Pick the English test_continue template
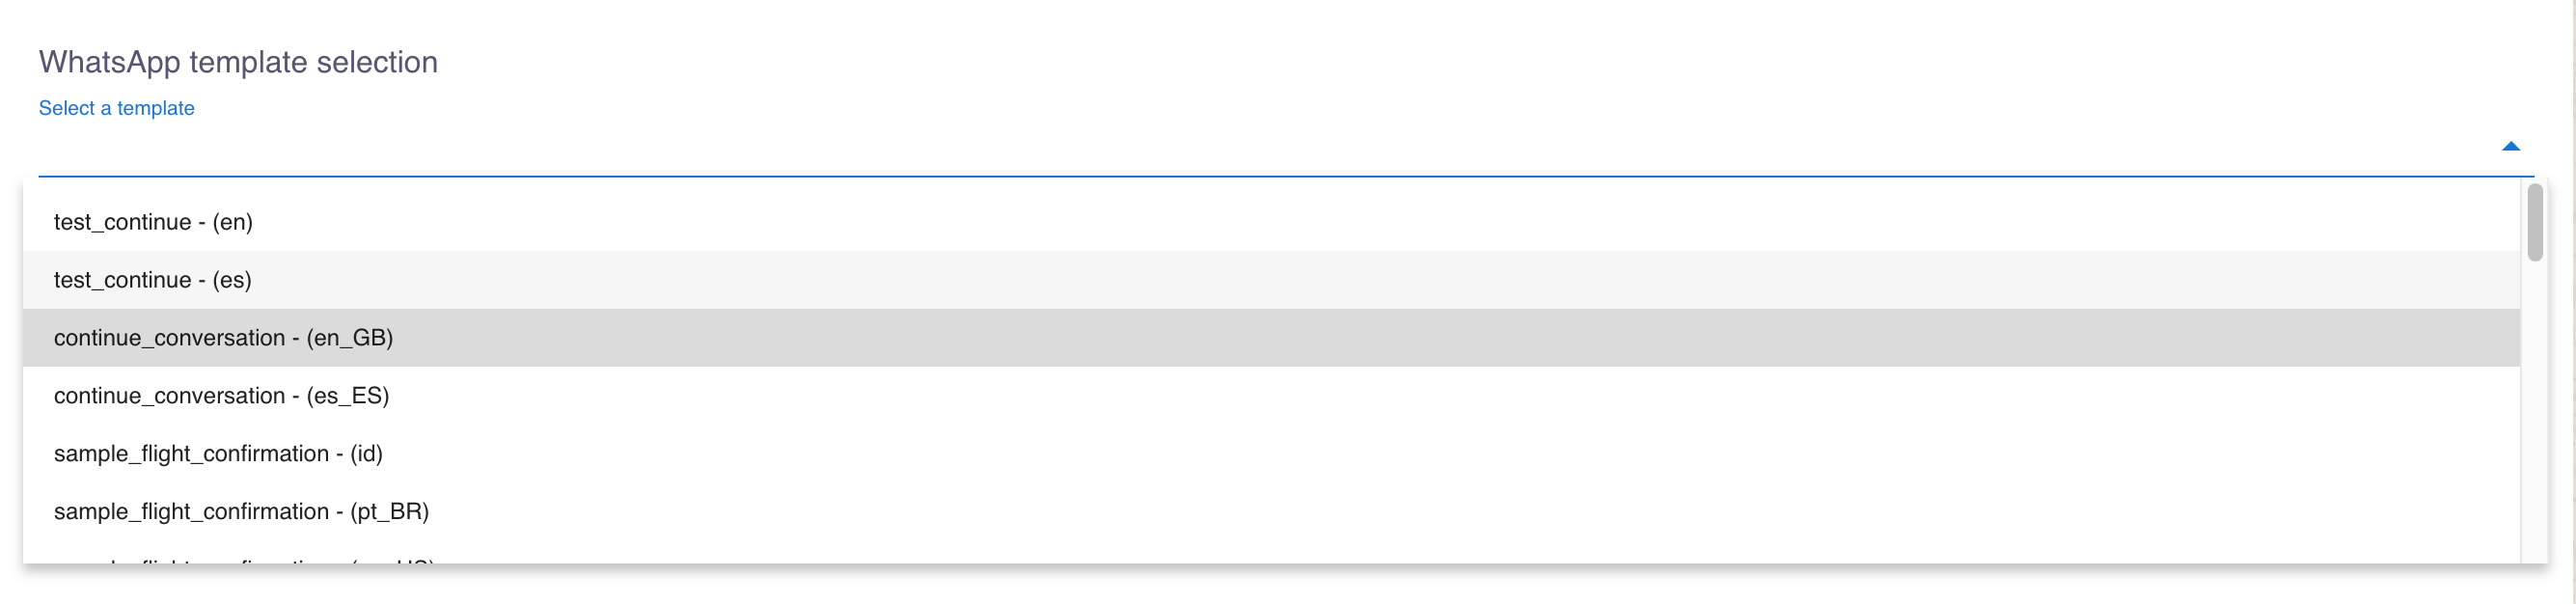2576x604 pixels. coord(153,222)
